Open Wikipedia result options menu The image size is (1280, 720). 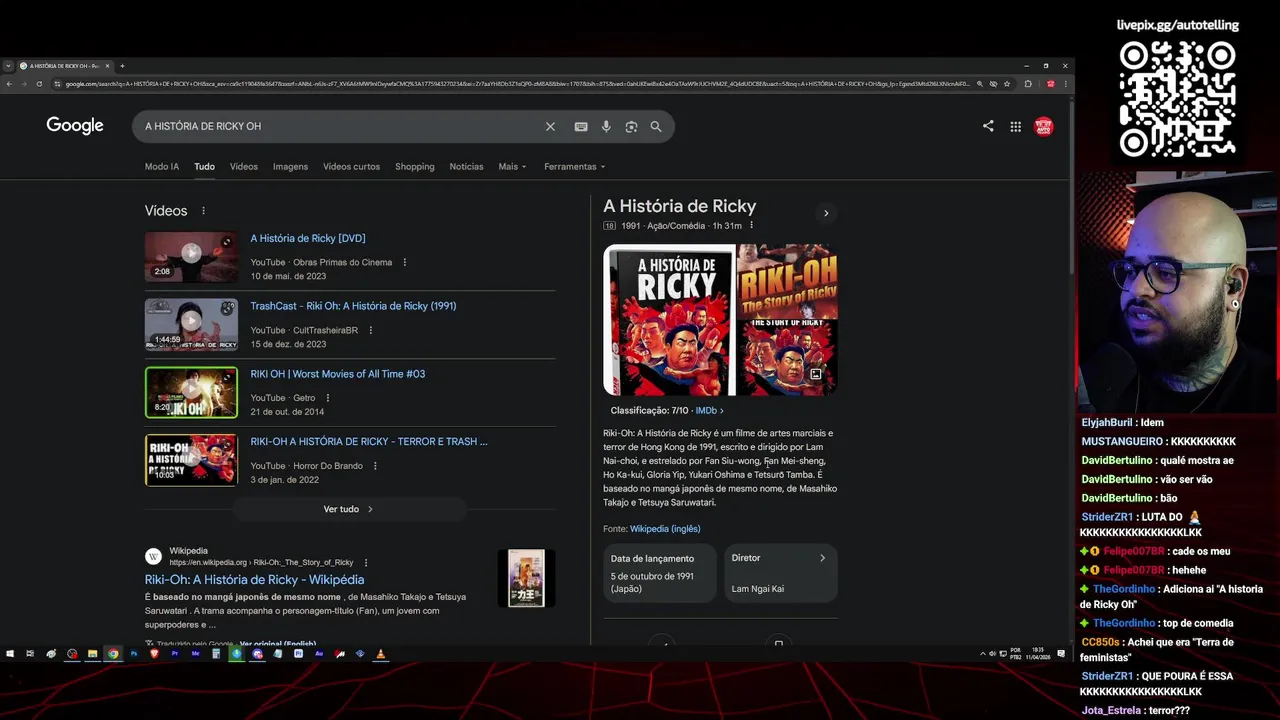point(366,563)
